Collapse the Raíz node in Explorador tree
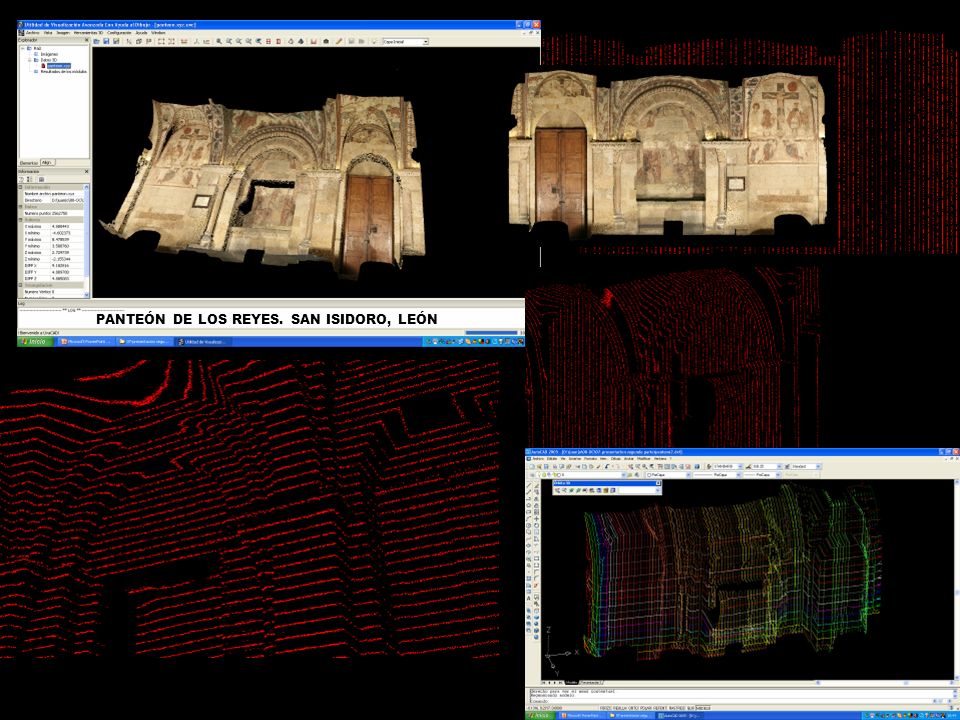 pyautogui.click(x=23, y=48)
